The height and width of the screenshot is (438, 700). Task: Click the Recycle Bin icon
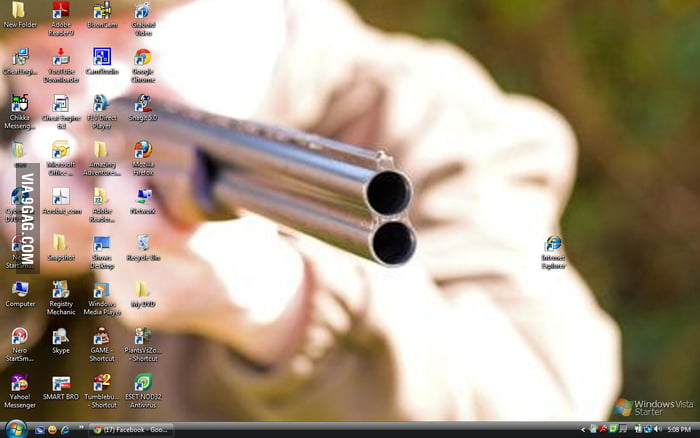143,242
